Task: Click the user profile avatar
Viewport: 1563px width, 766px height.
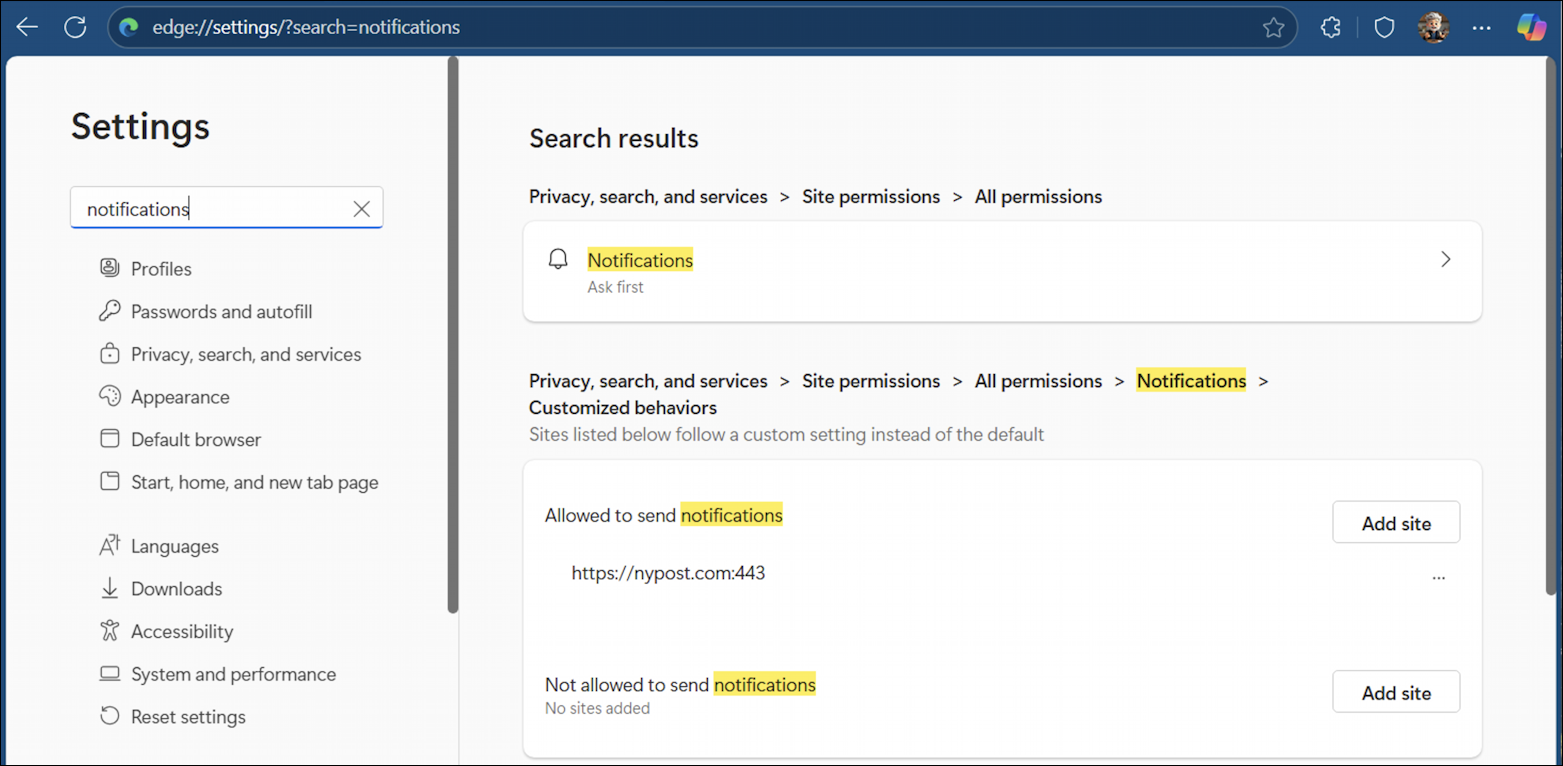Action: pyautogui.click(x=1433, y=28)
